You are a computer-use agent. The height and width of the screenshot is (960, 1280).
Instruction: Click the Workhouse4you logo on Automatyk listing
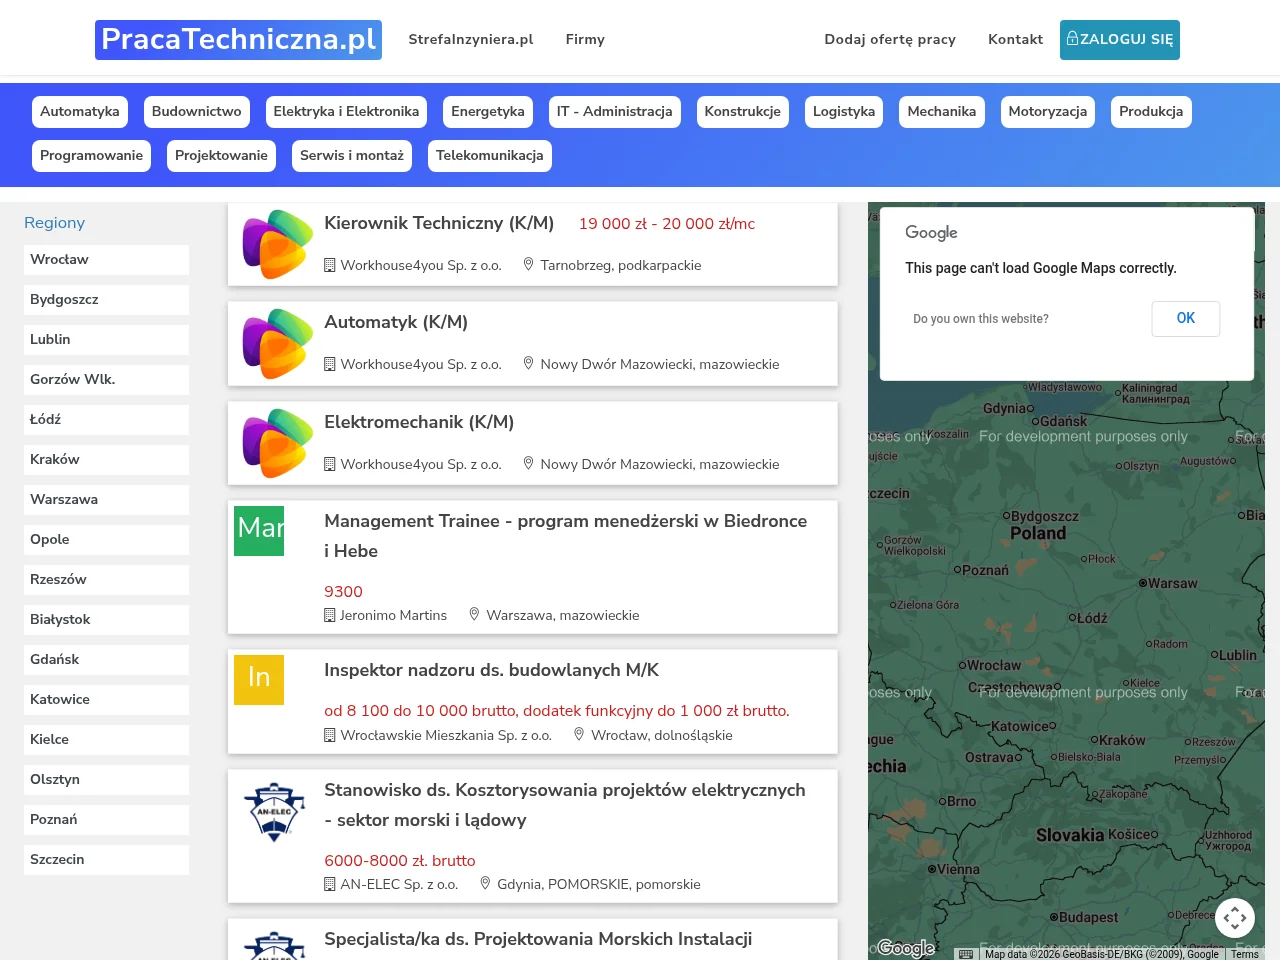coord(278,343)
